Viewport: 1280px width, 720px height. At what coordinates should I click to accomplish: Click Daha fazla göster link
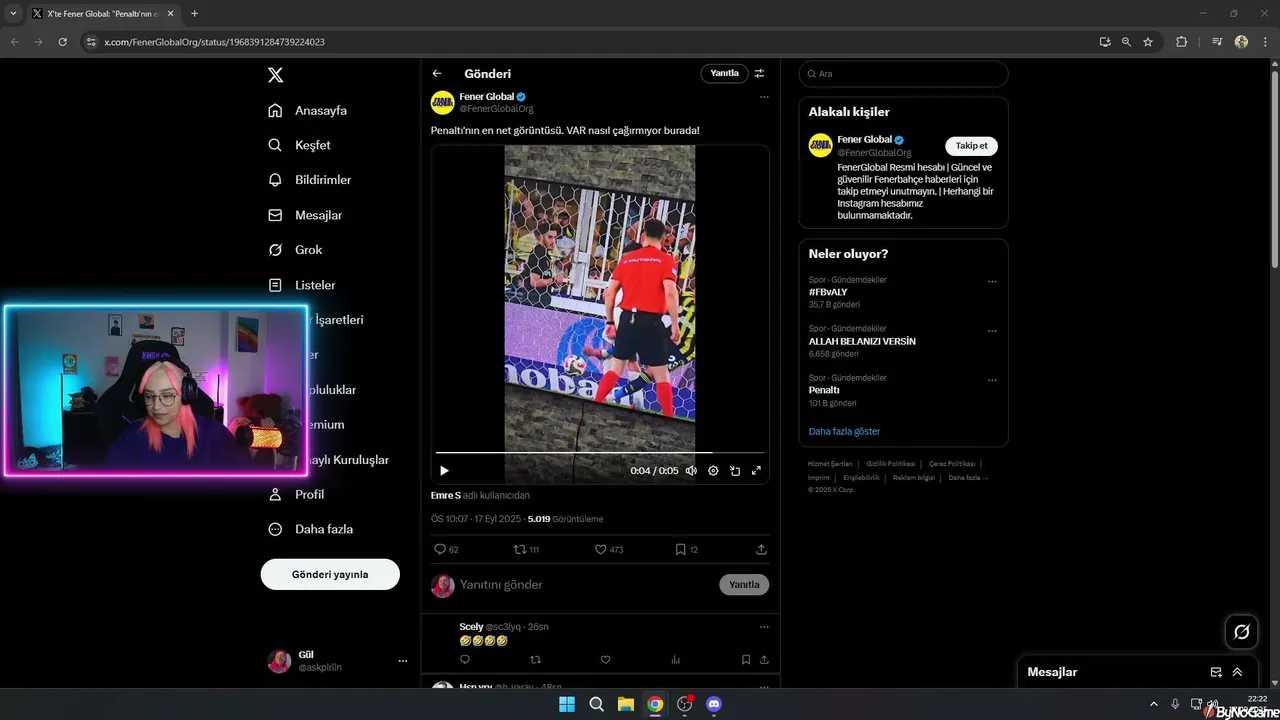pyautogui.click(x=844, y=431)
